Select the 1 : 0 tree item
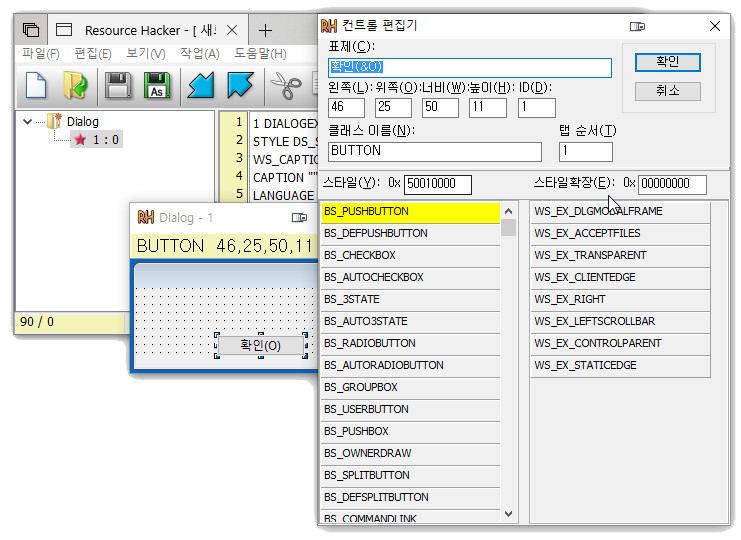 97,139
